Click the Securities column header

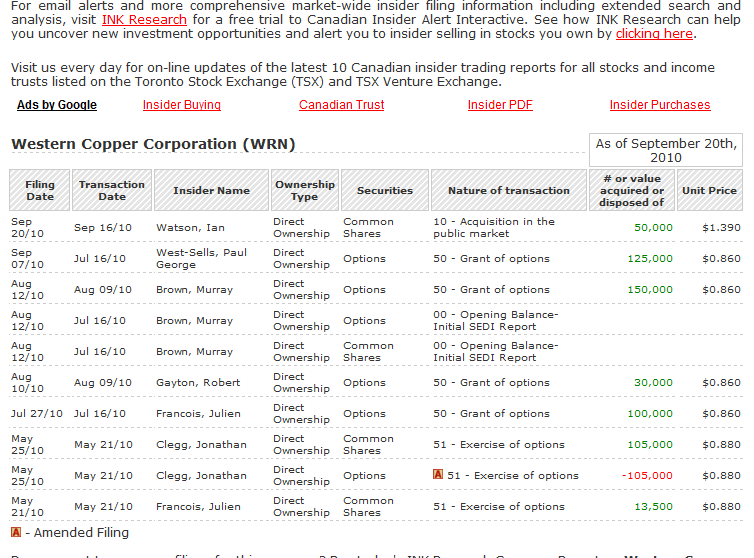point(385,190)
